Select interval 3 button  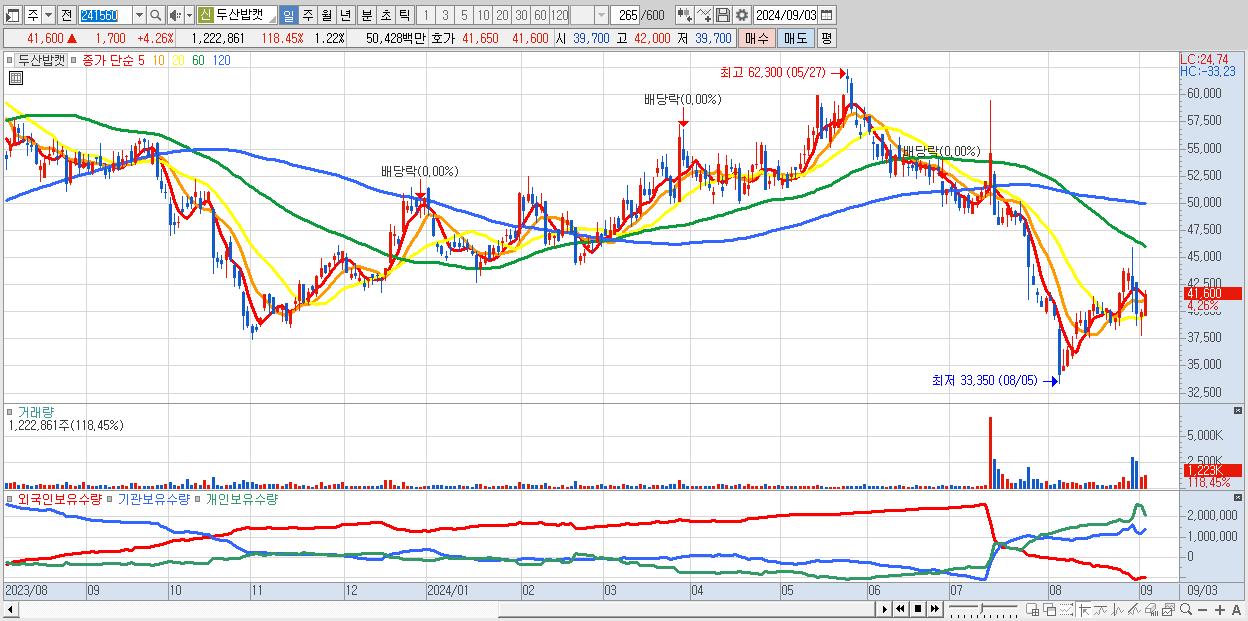point(445,16)
